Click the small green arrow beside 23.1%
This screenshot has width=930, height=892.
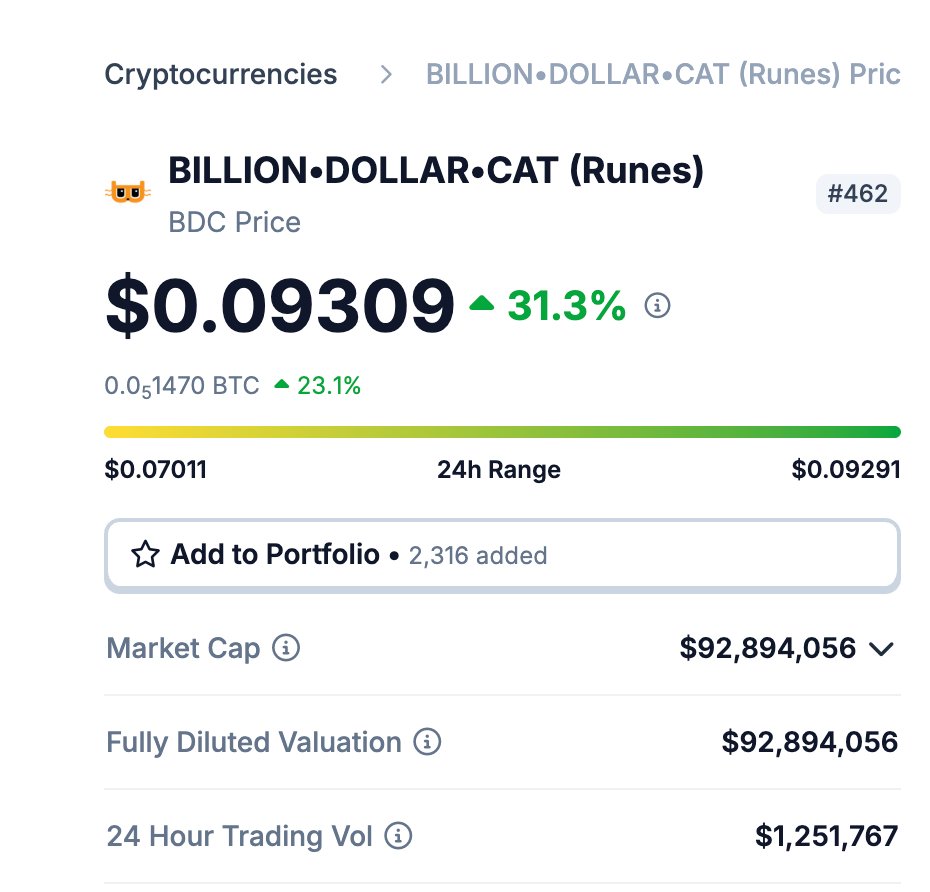coord(282,384)
